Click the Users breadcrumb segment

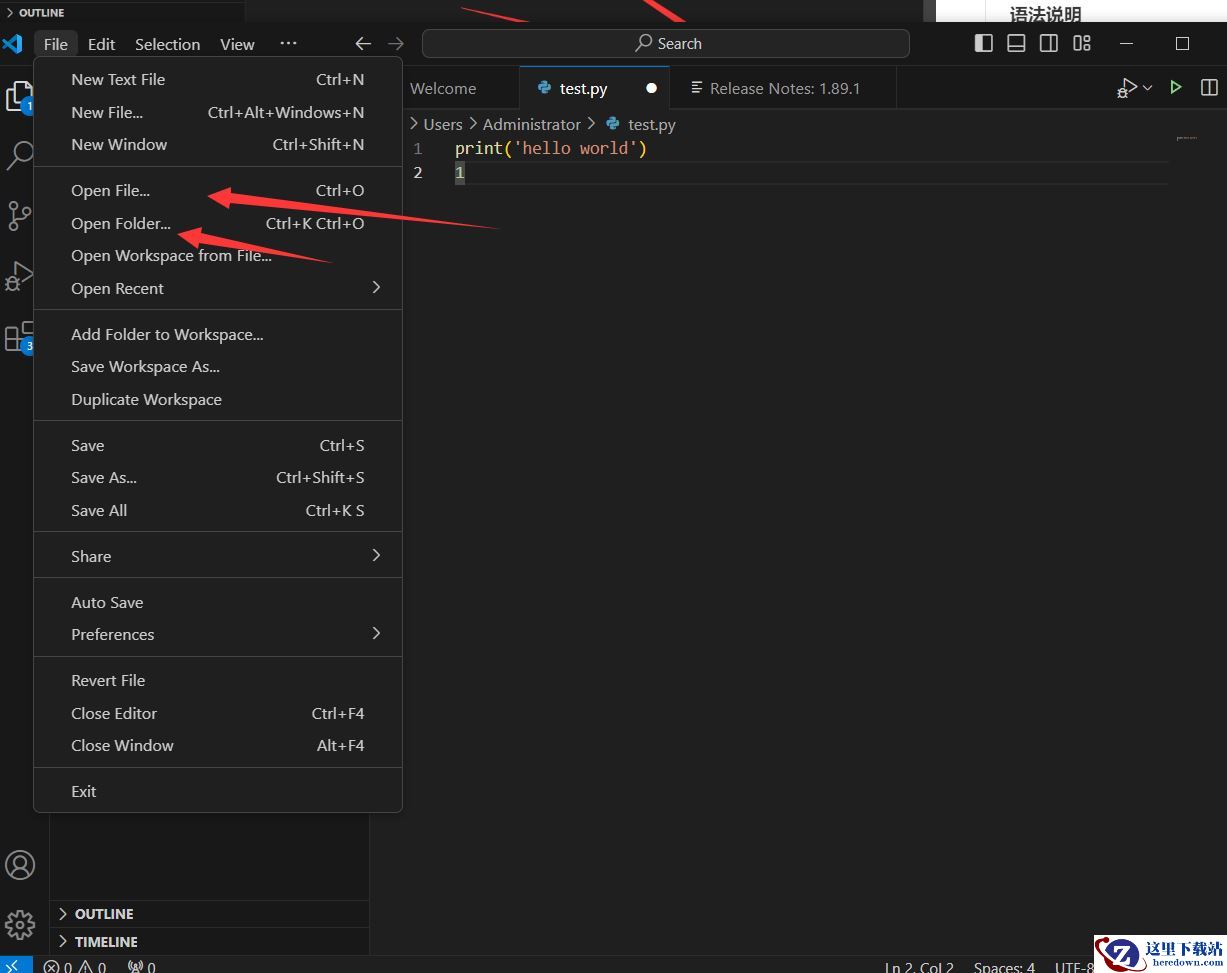(x=442, y=125)
